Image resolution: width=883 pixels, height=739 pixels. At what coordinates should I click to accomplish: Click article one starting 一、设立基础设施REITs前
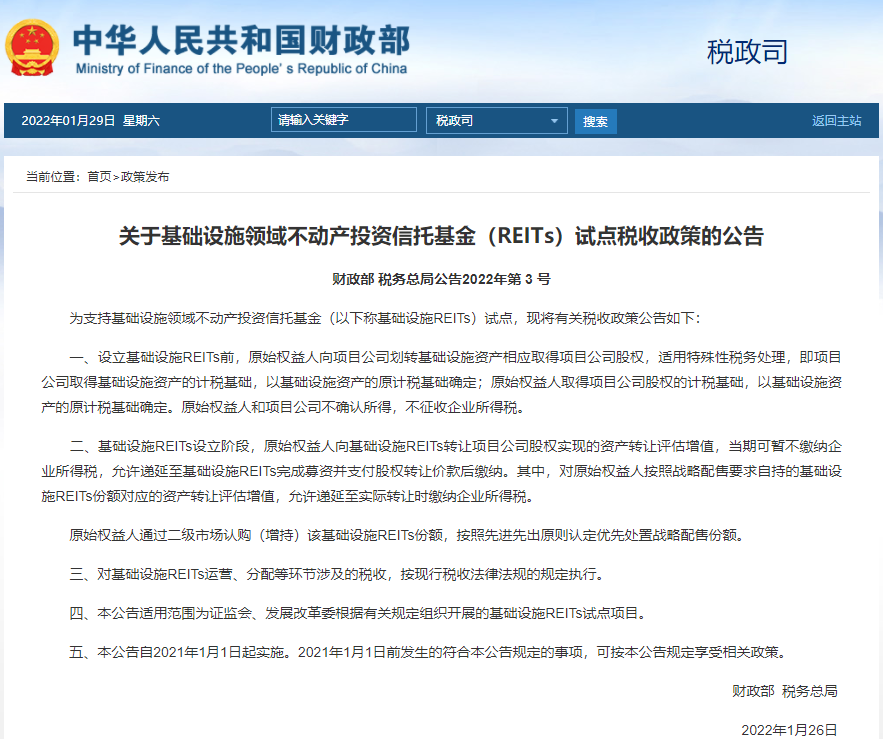click(441, 381)
